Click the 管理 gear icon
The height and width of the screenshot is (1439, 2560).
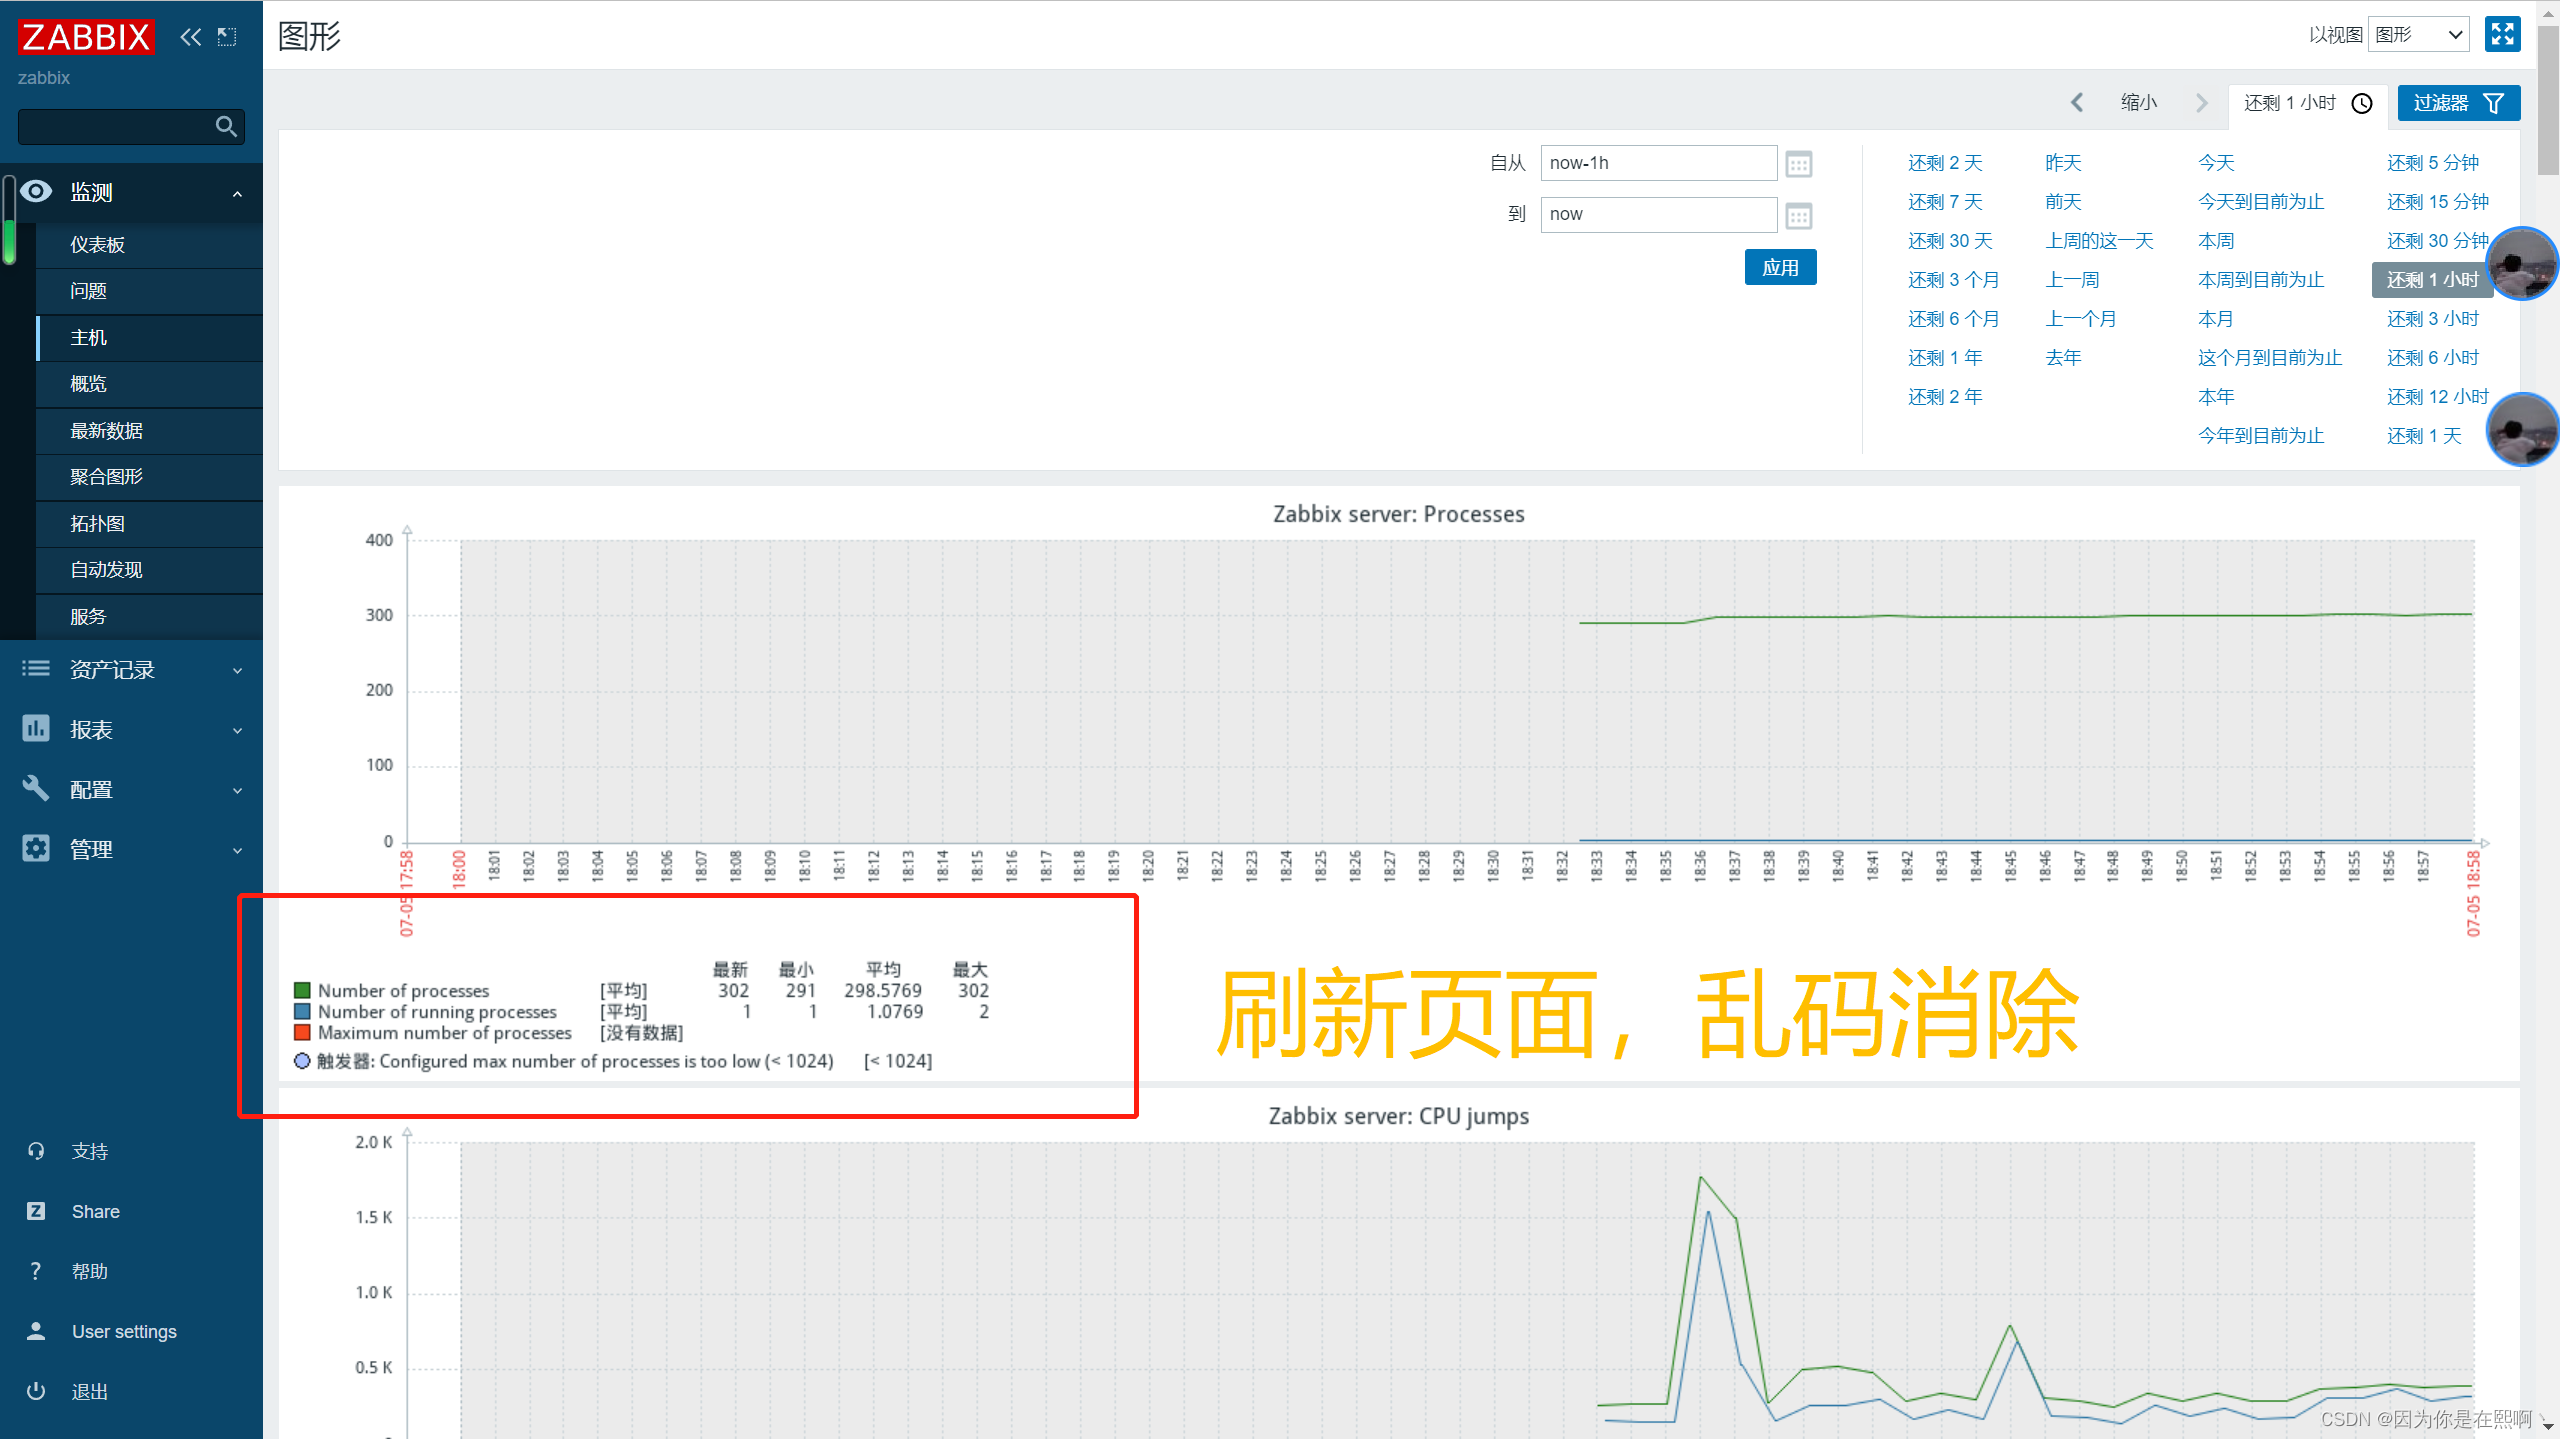36,849
